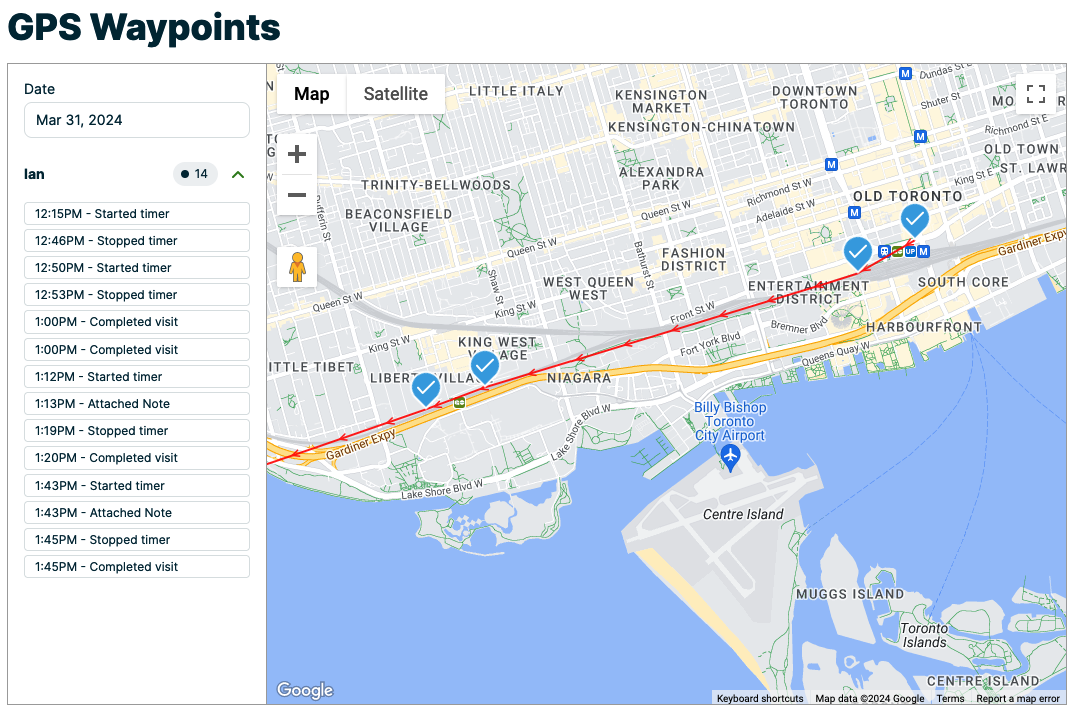Select the 1:13PM Attached Note entry
The height and width of the screenshot is (714, 1080).
tap(136, 403)
